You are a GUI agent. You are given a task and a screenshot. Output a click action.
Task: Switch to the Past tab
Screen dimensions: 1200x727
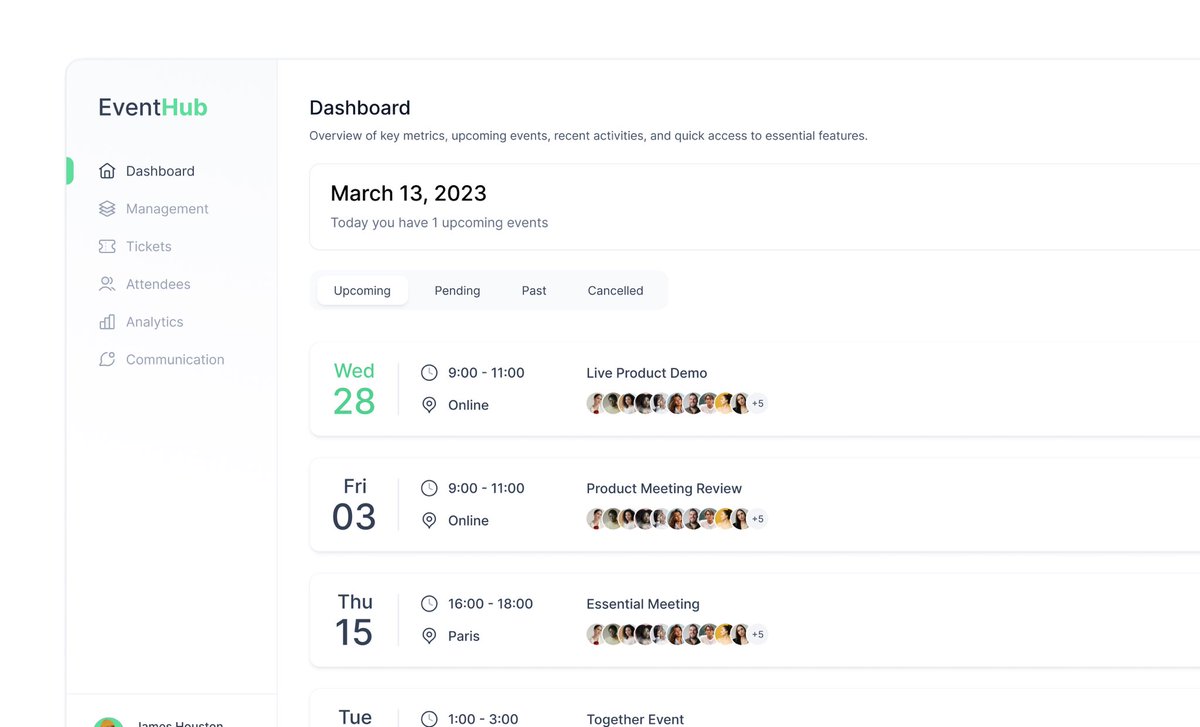(x=534, y=290)
